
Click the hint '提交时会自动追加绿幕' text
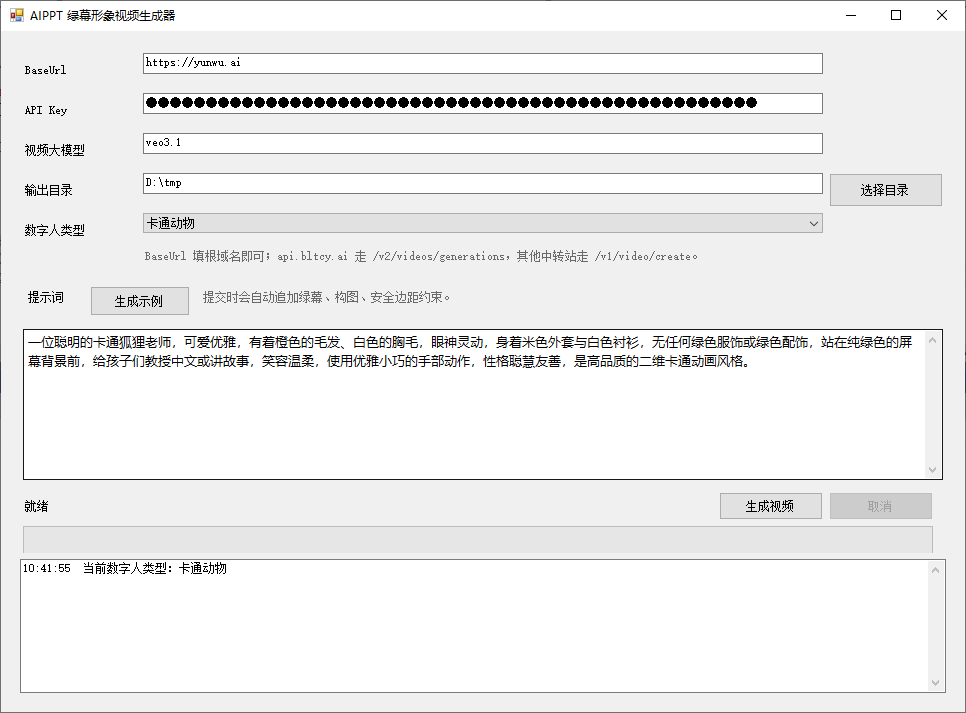[x=326, y=297]
